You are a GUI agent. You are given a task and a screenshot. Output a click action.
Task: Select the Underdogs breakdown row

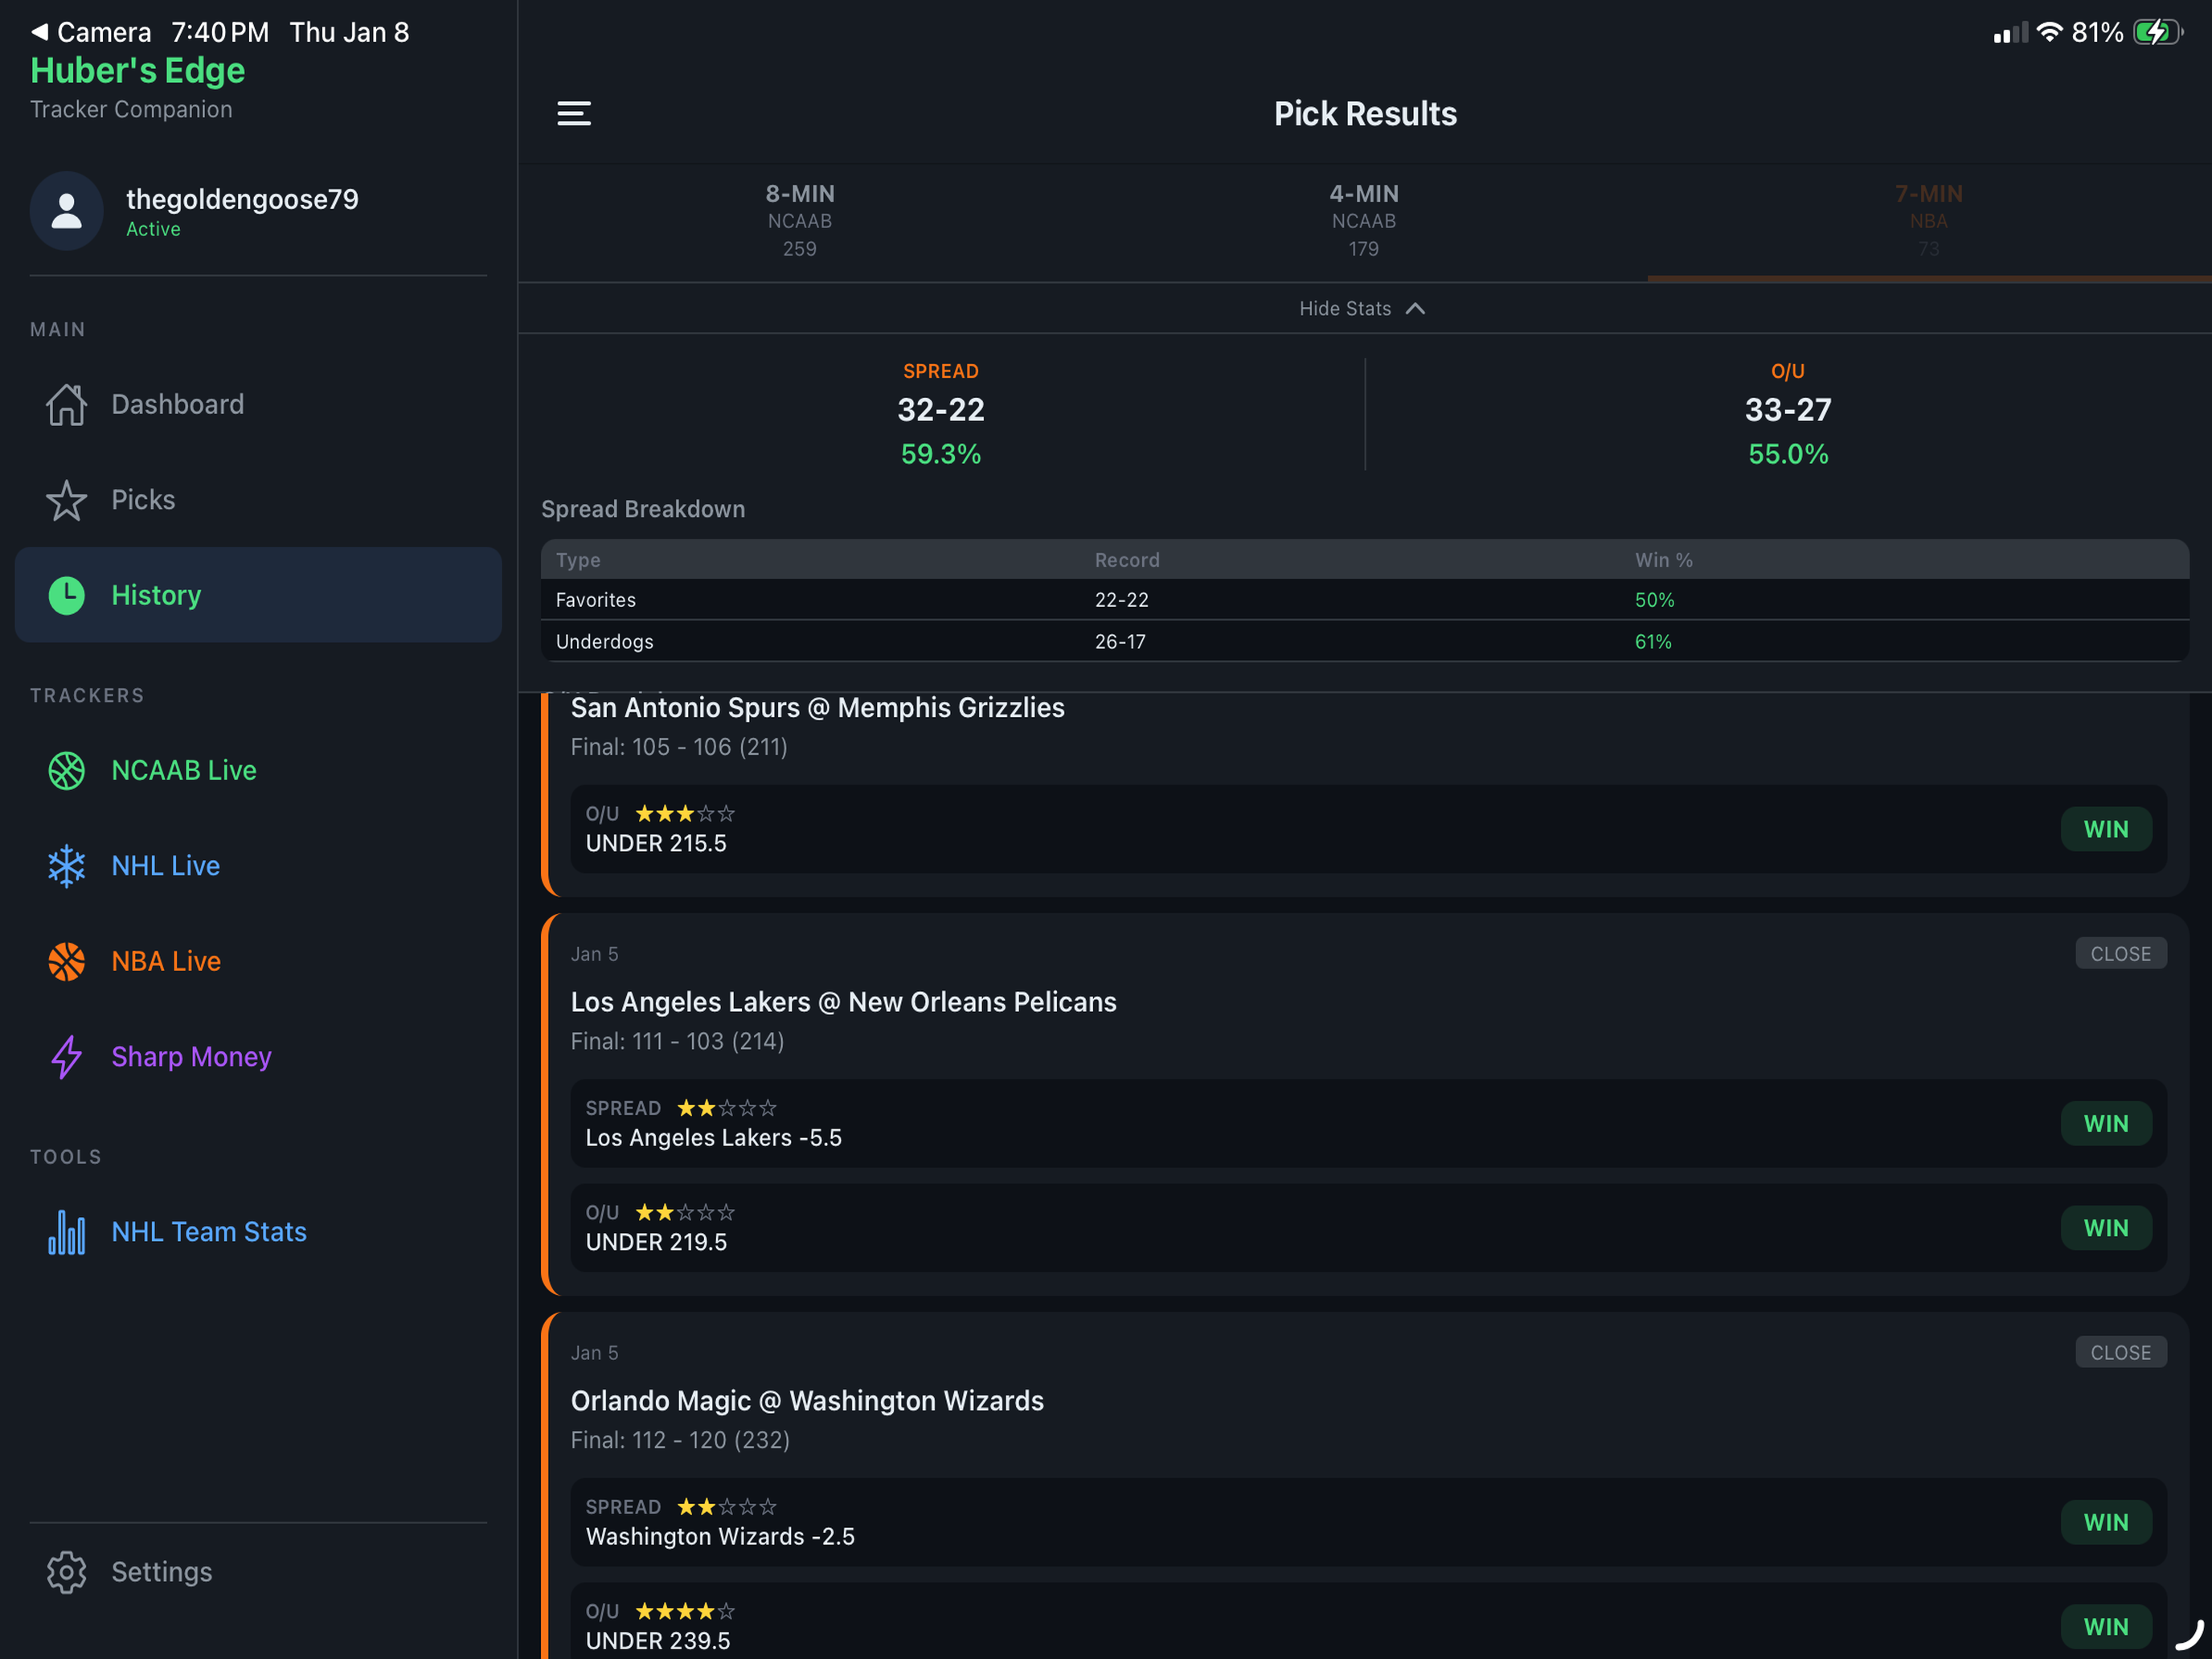pyautogui.click(x=1364, y=641)
